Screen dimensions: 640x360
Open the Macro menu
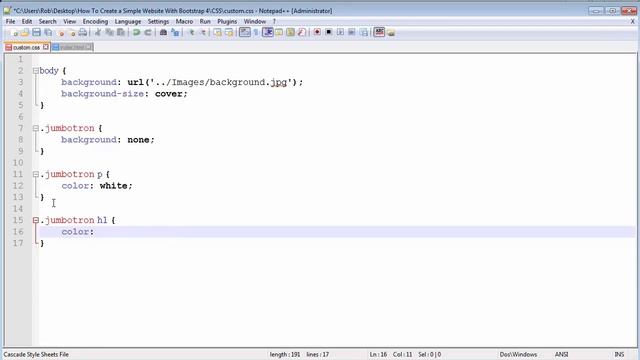tap(184, 21)
